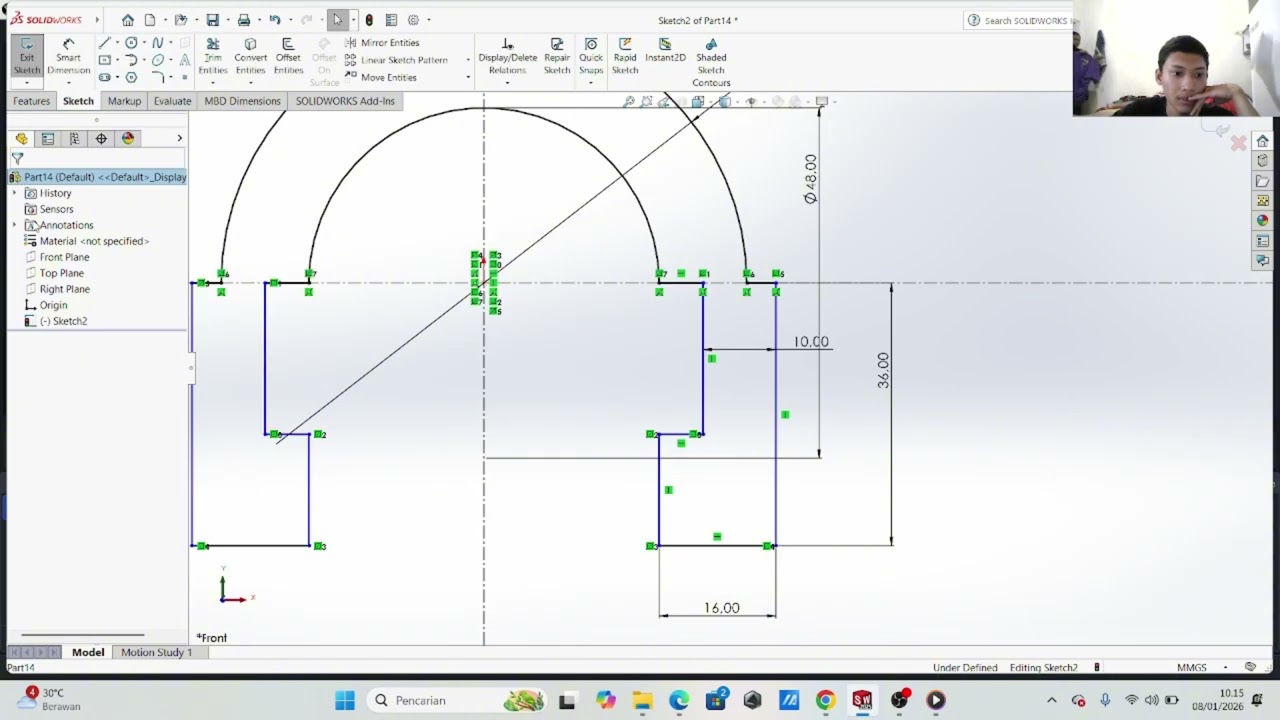Activate Trim Entities tool
The image size is (1280, 720).
point(213,57)
